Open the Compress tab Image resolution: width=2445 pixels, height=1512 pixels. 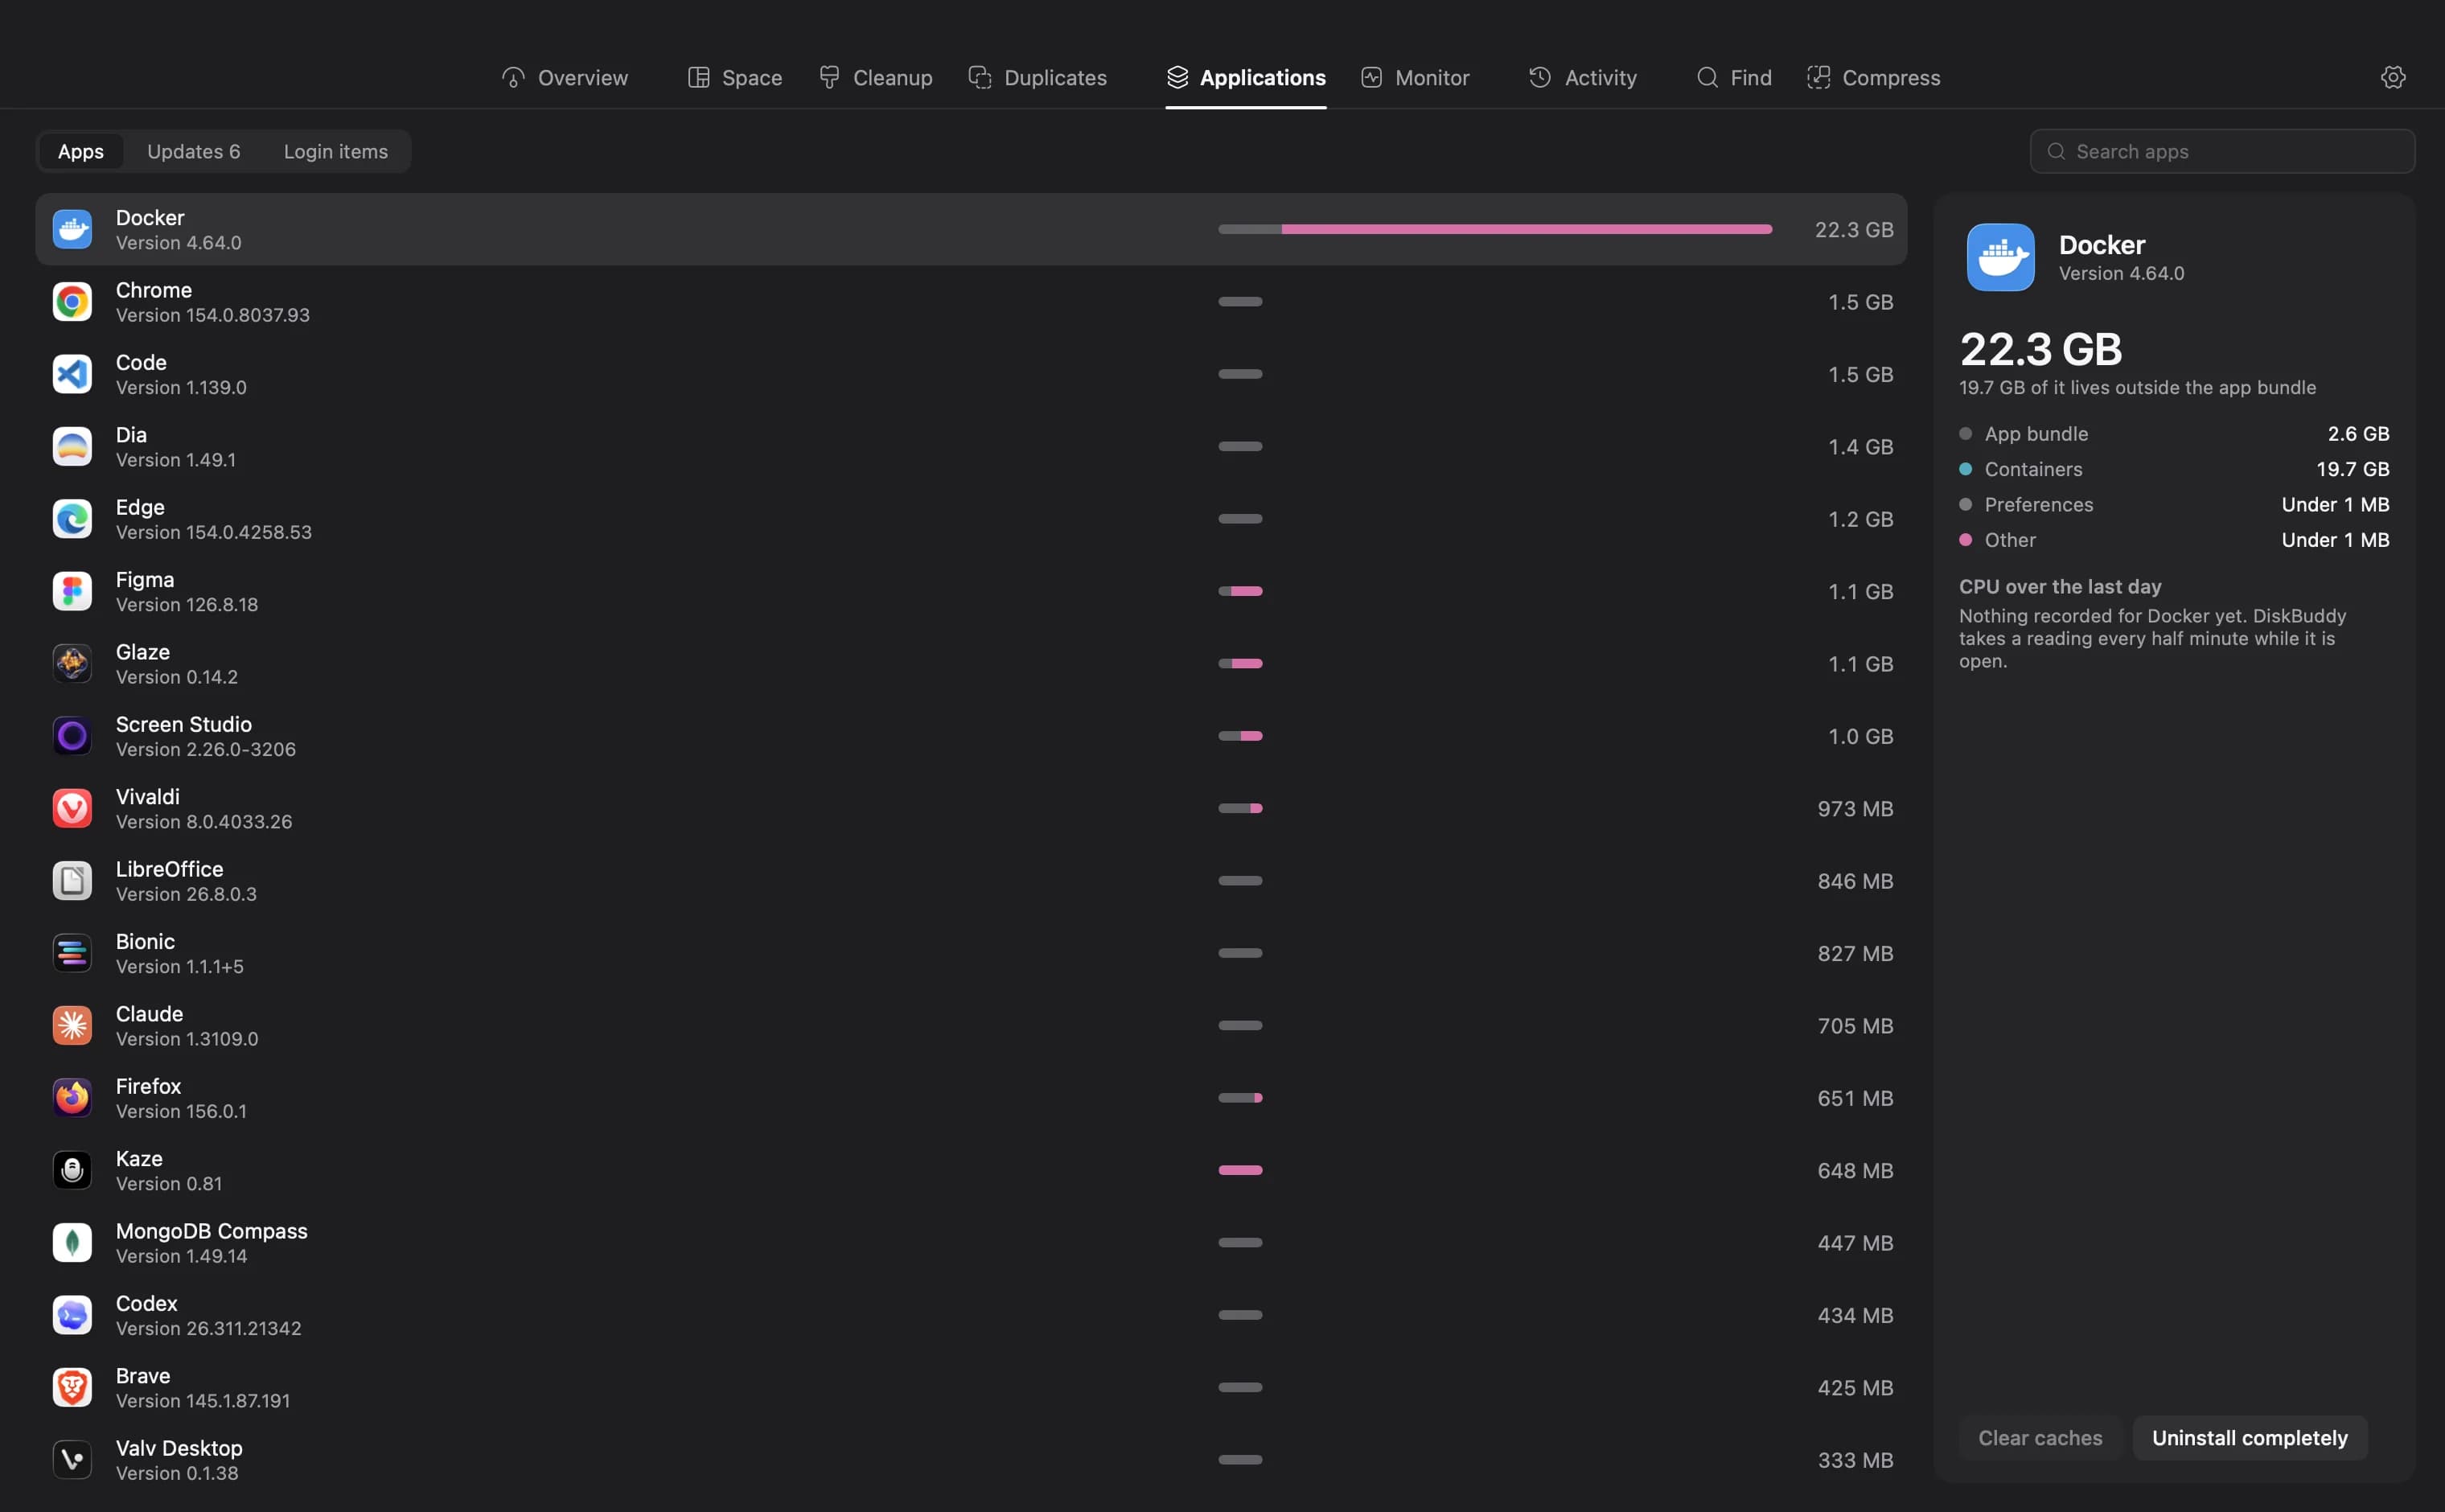tap(1873, 78)
